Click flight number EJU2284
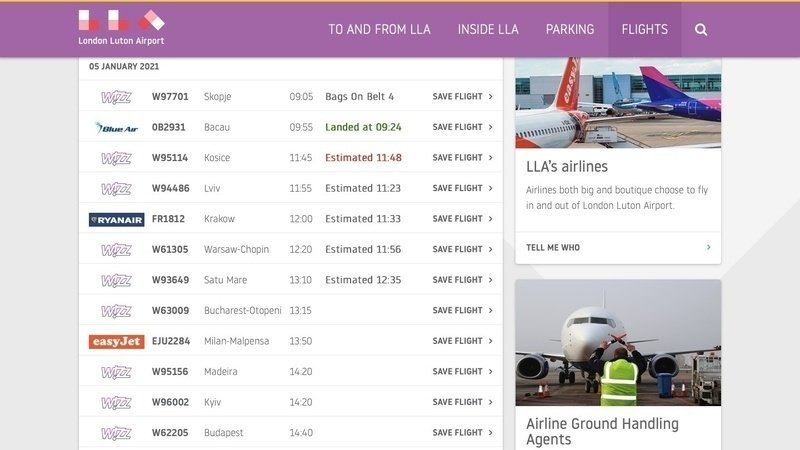 171,341
